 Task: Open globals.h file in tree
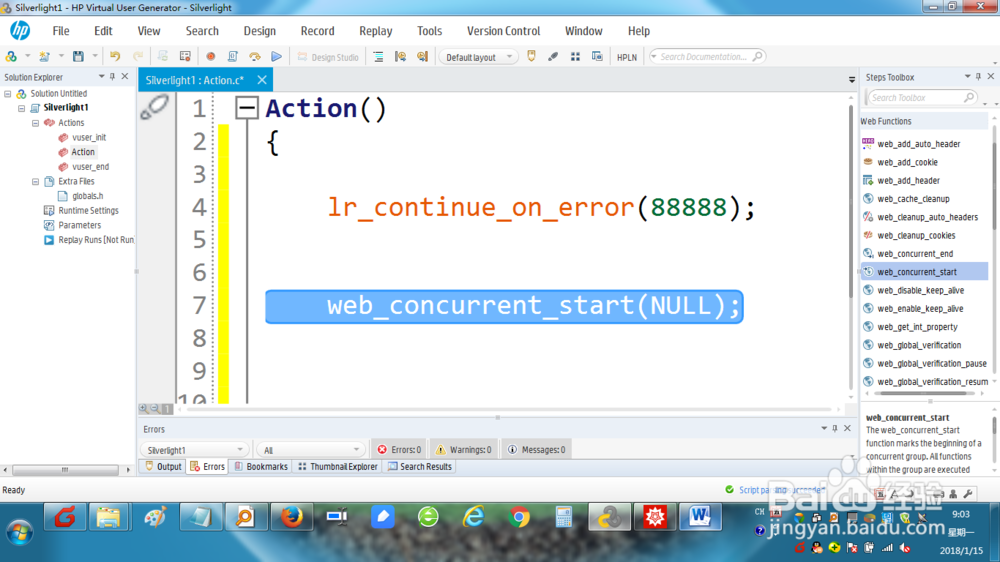tap(87, 196)
